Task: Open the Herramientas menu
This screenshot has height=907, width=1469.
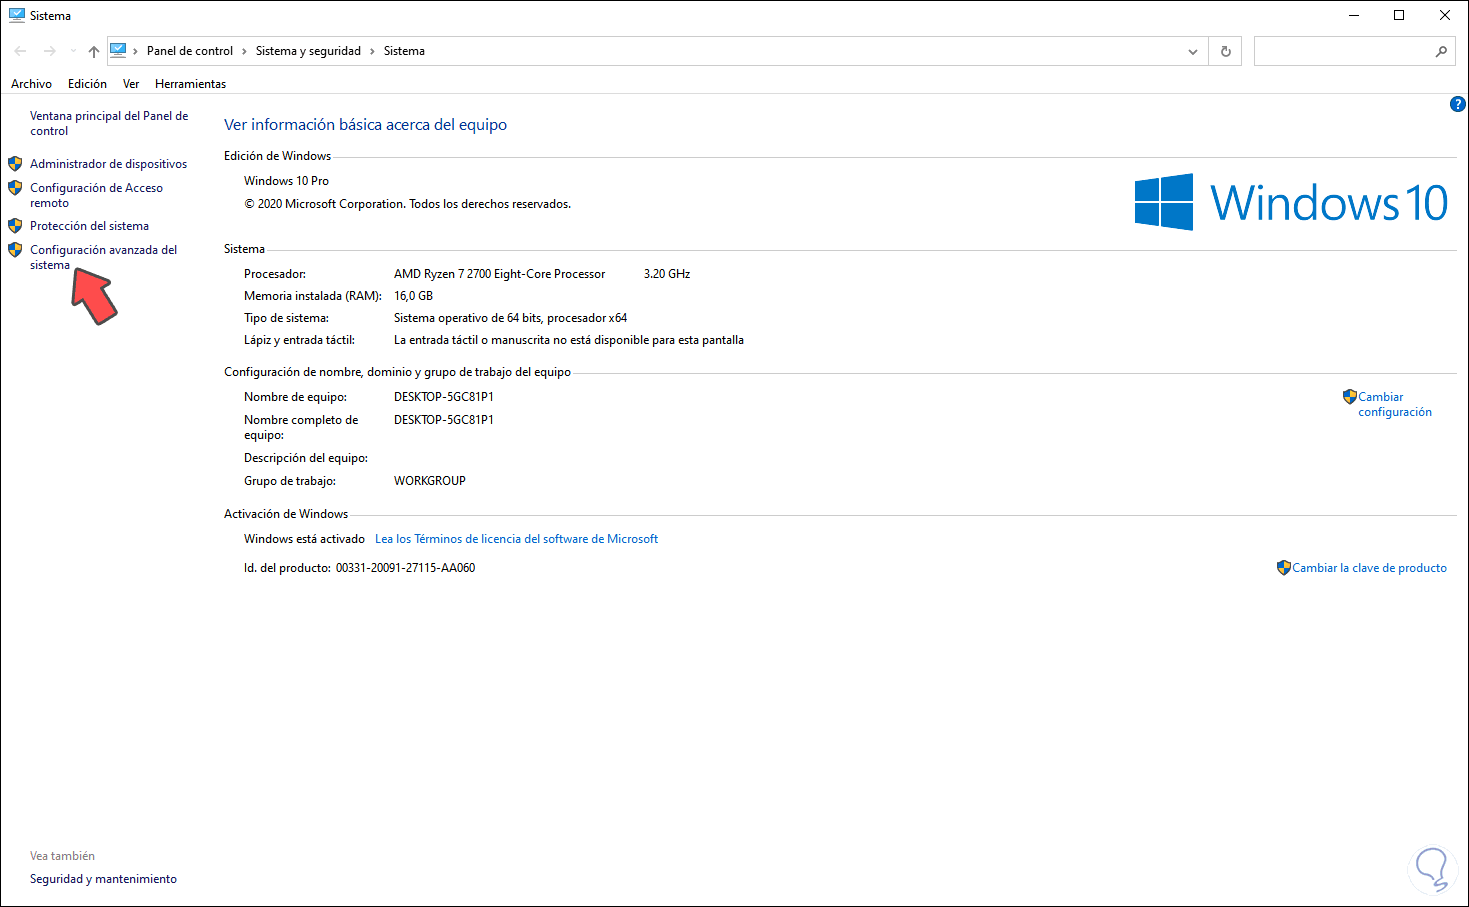Action: tap(190, 84)
